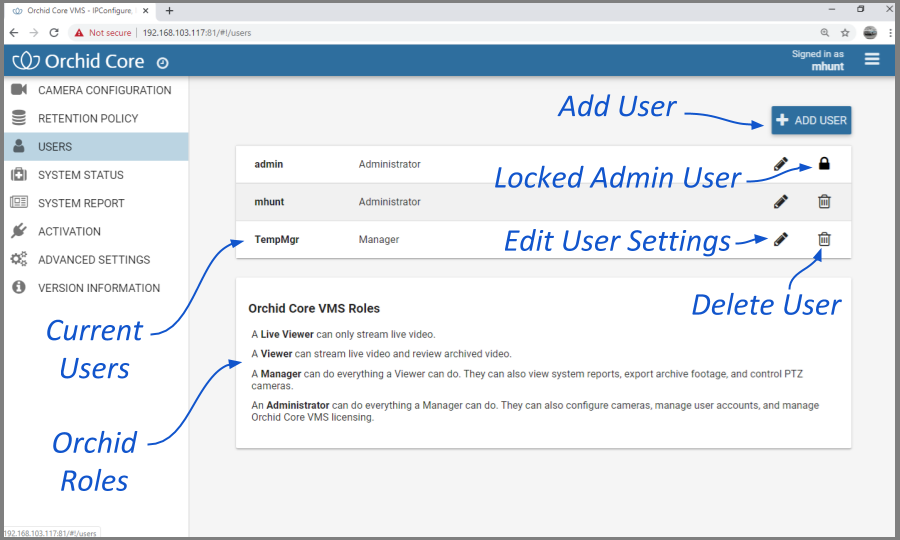Click the browser back arrow

pos(14,33)
